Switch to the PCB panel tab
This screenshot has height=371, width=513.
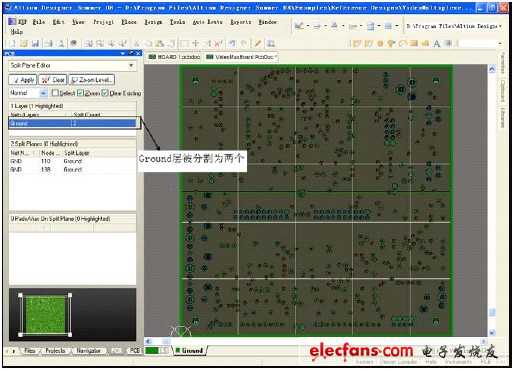pyautogui.click(x=135, y=351)
